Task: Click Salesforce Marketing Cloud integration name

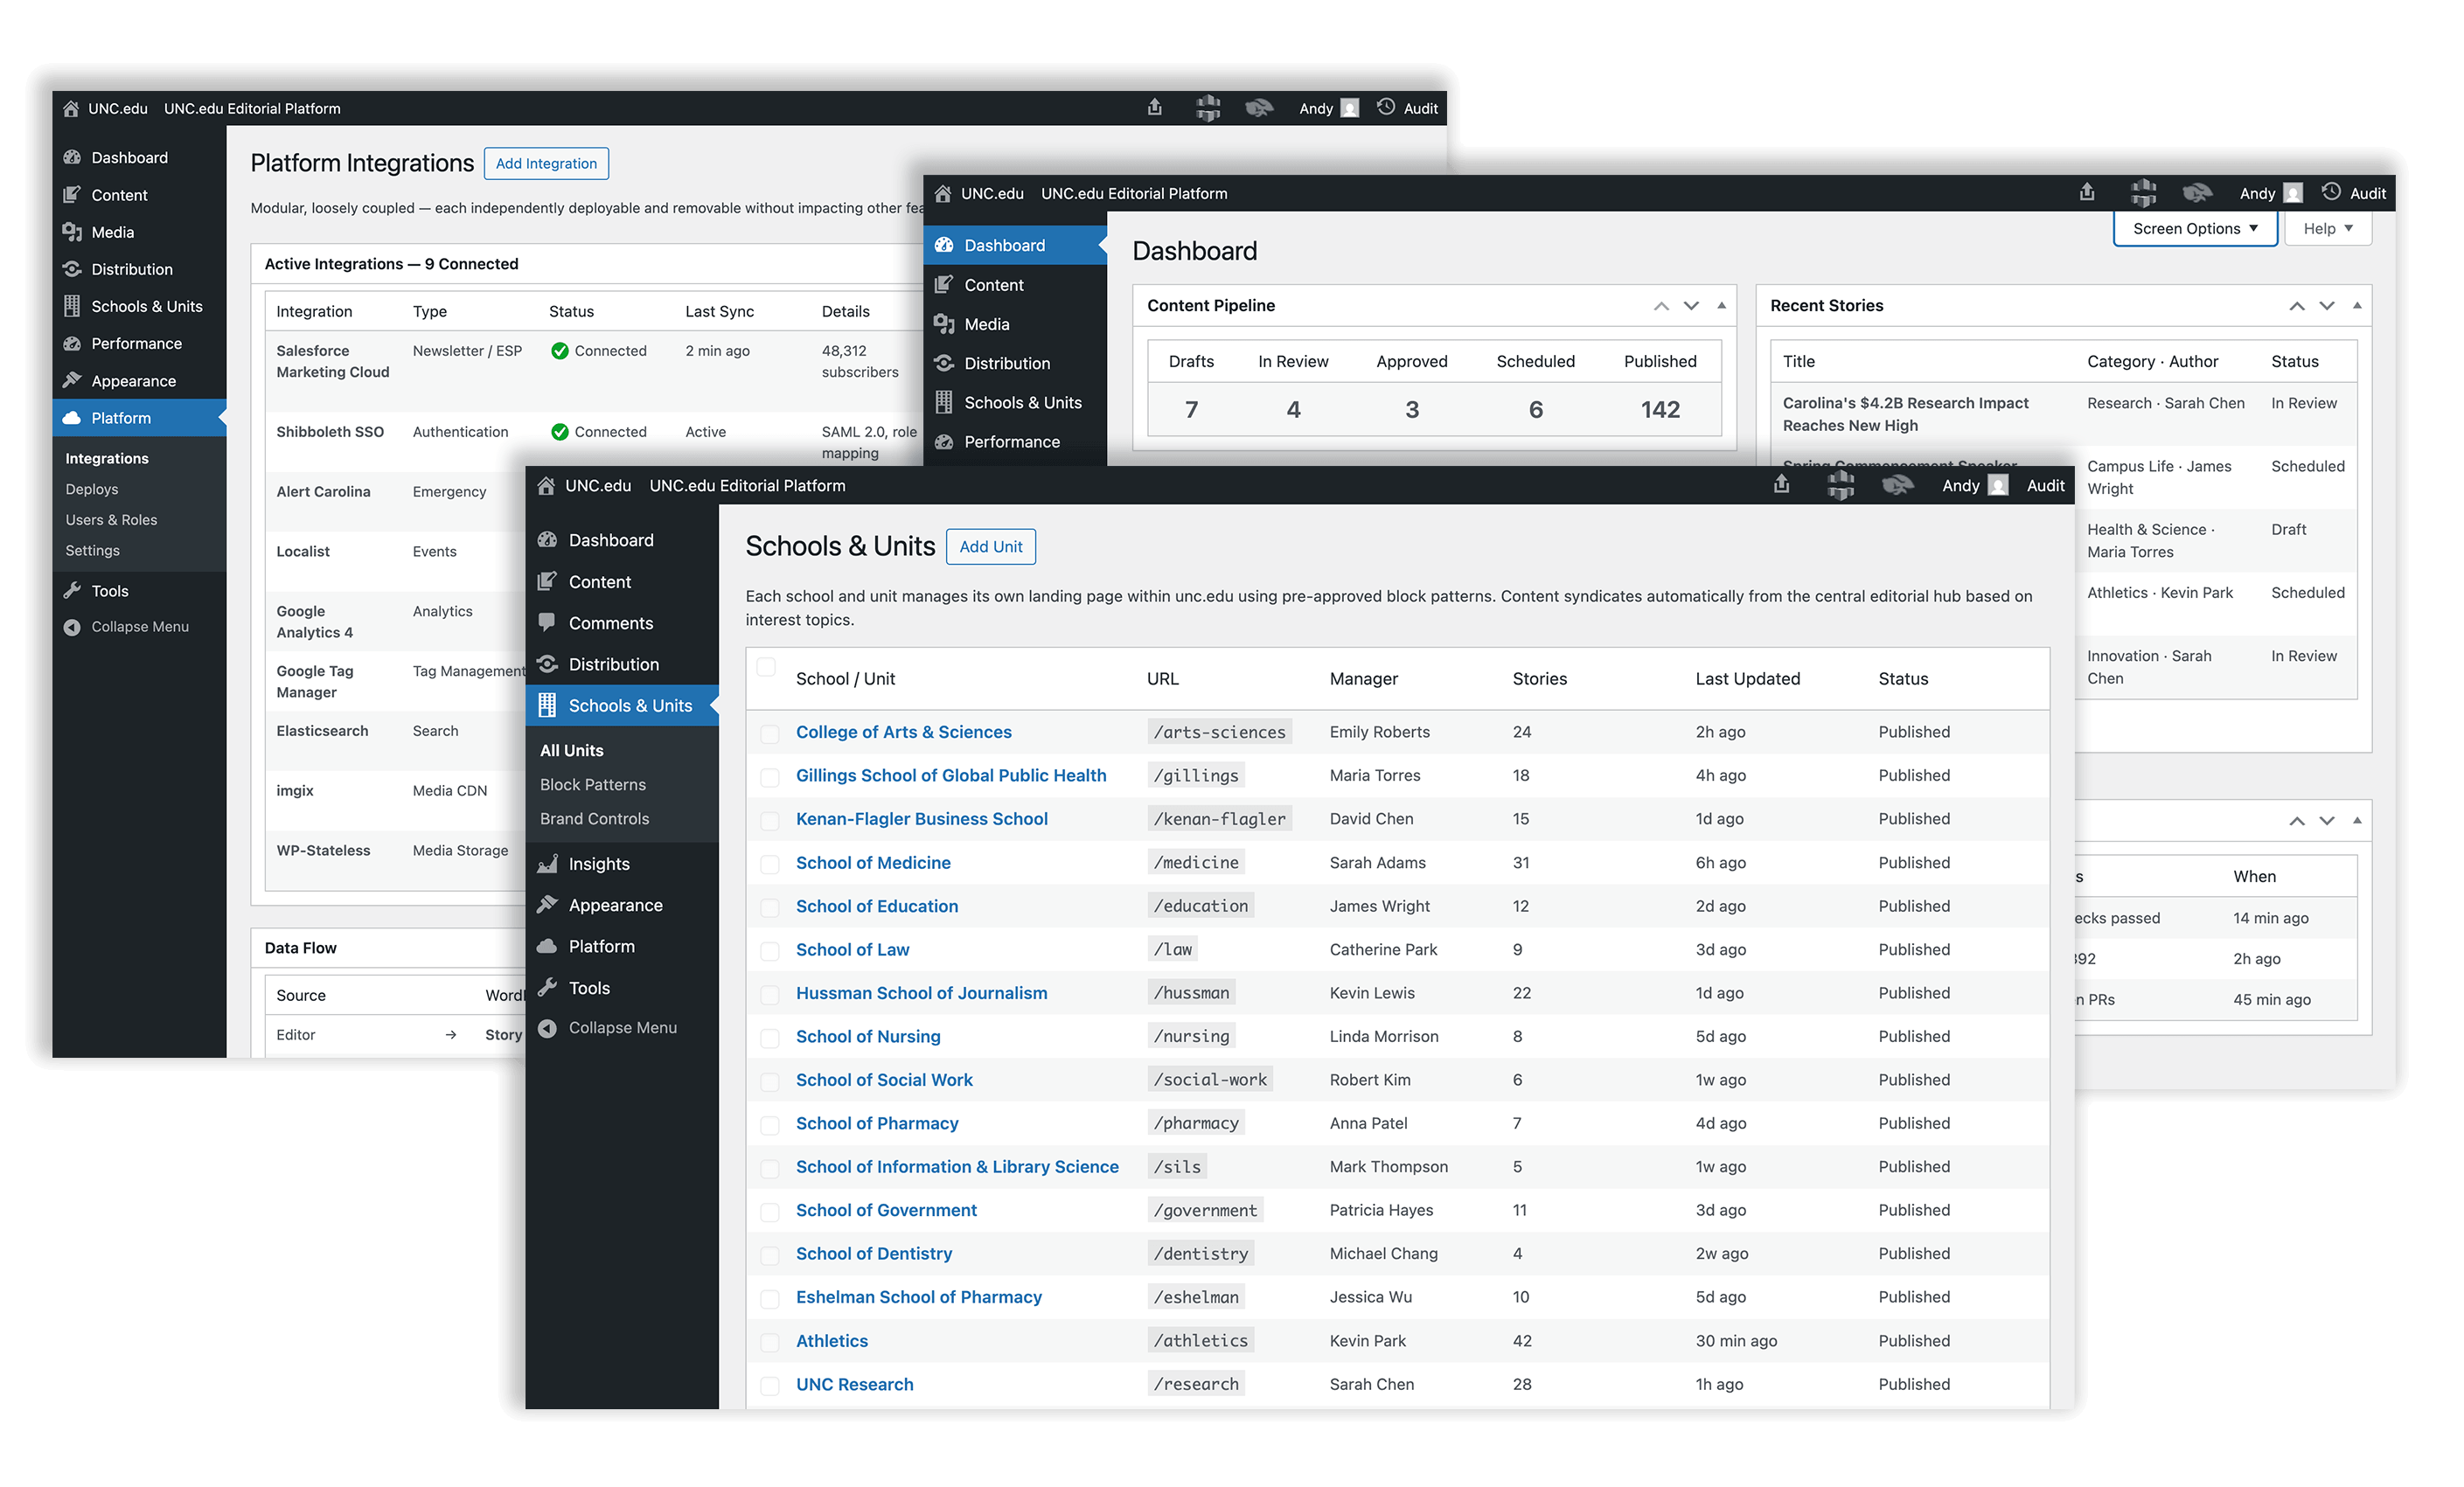Action: click(x=332, y=361)
